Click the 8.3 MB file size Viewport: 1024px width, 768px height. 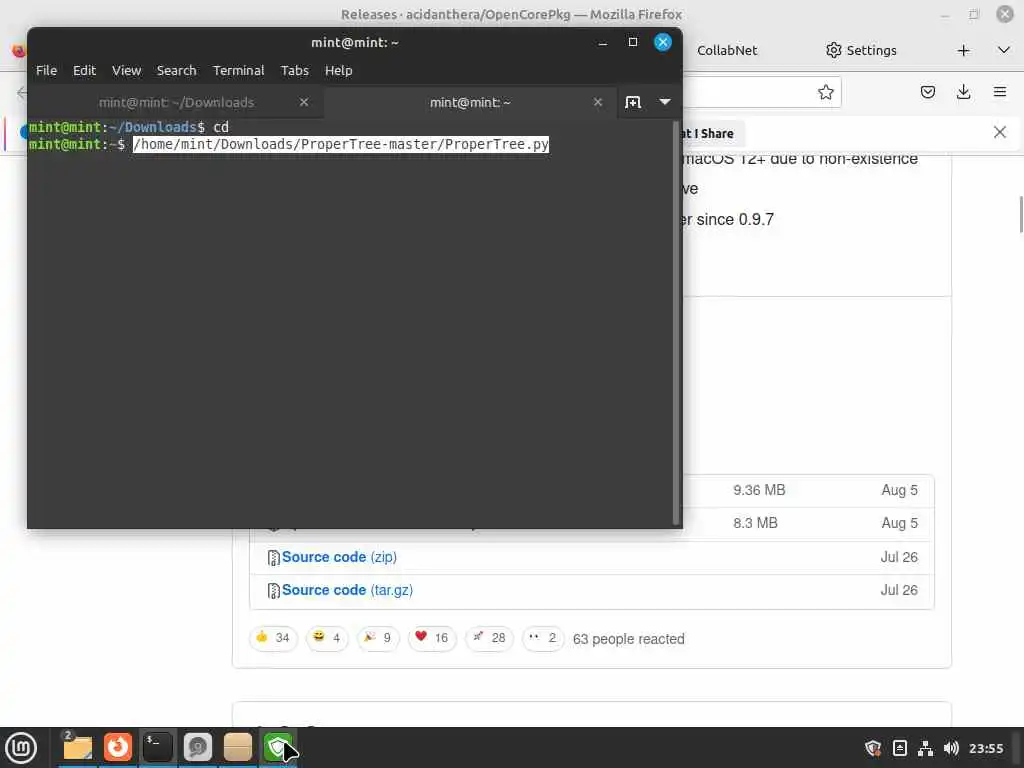pos(755,523)
